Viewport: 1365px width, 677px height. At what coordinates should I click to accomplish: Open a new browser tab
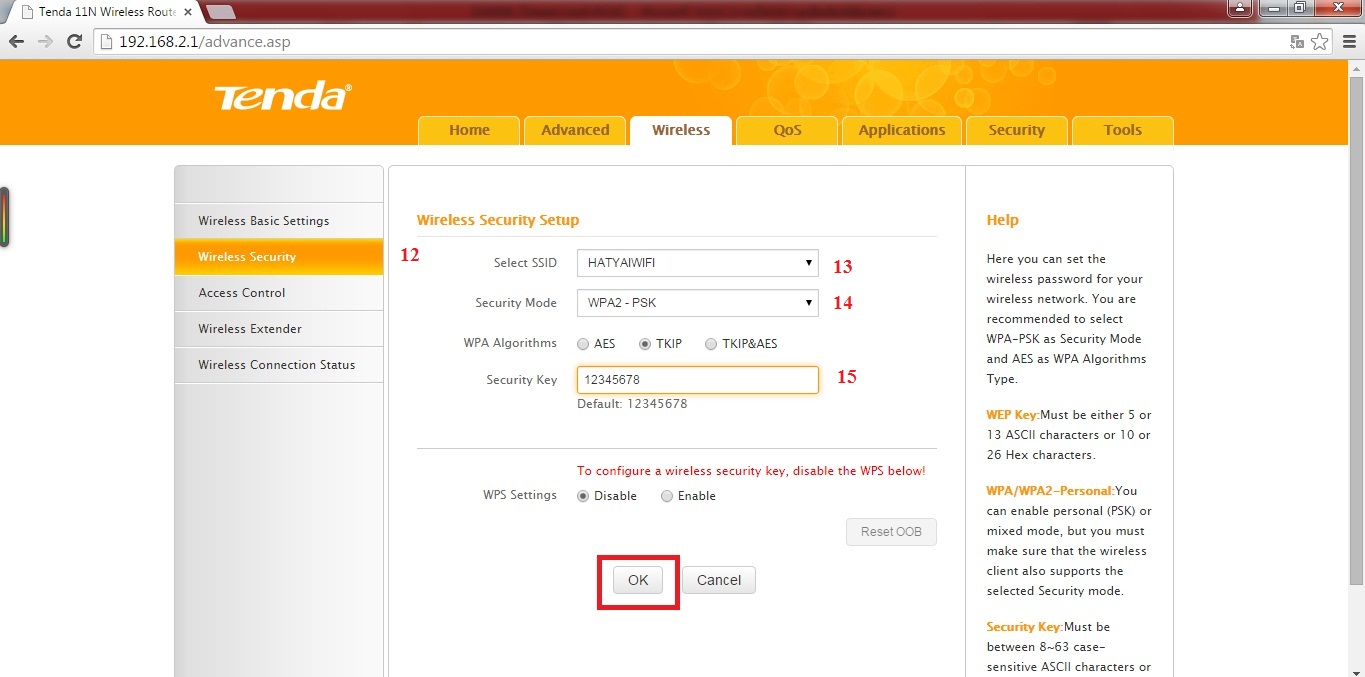[x=221, y=12]
